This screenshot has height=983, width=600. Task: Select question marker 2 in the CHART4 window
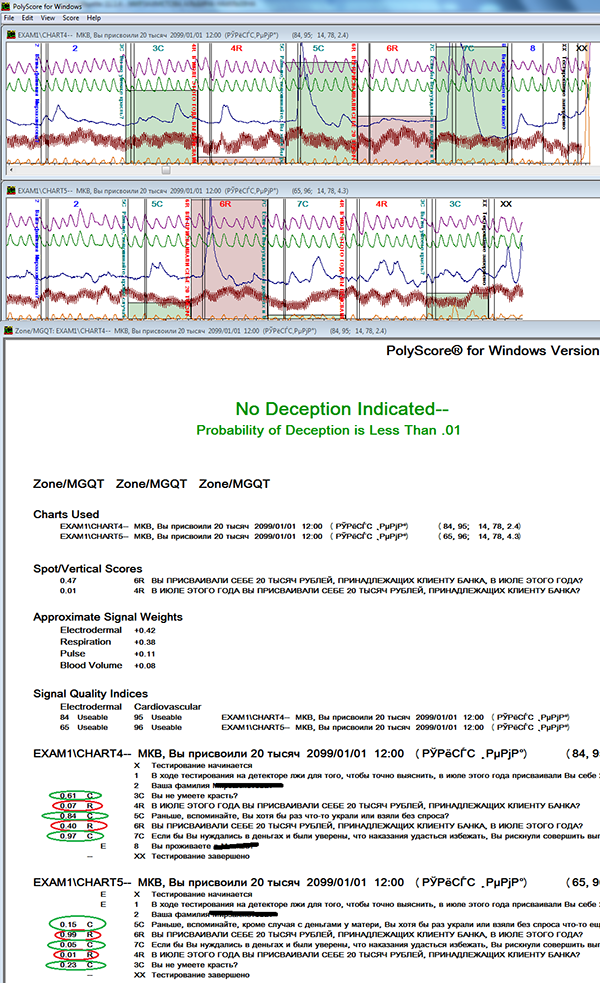tap(75, 48)
